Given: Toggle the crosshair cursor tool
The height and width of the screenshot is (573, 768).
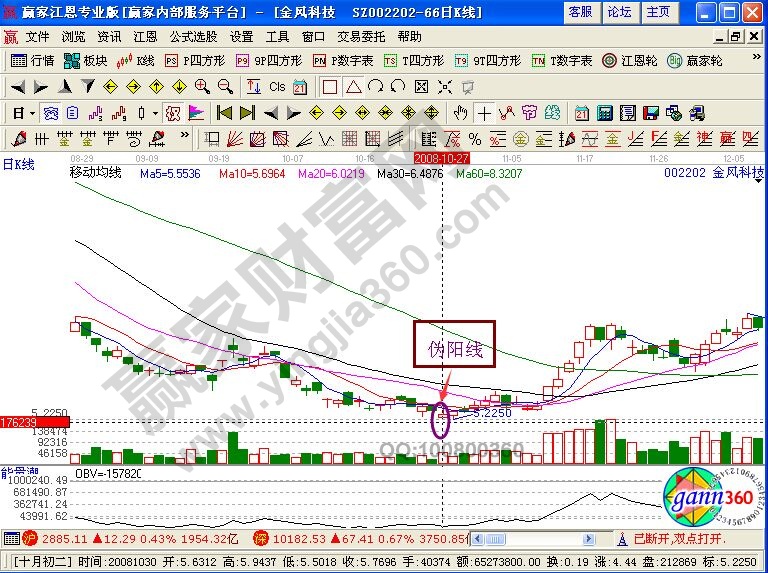Looking at the screenshot, I should 484,112.
